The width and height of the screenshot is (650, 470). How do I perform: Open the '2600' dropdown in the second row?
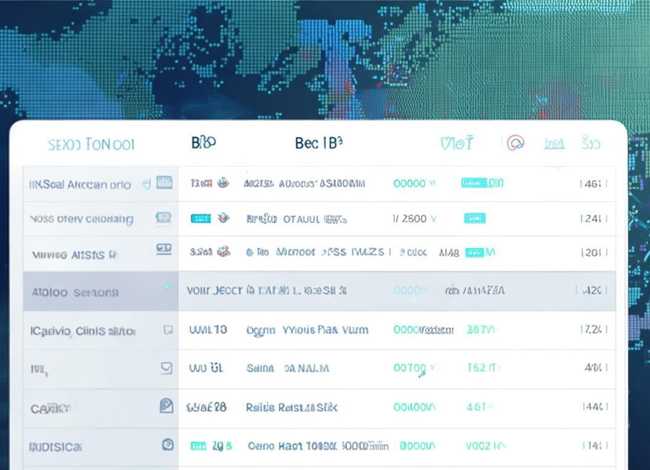pos(415,218)
